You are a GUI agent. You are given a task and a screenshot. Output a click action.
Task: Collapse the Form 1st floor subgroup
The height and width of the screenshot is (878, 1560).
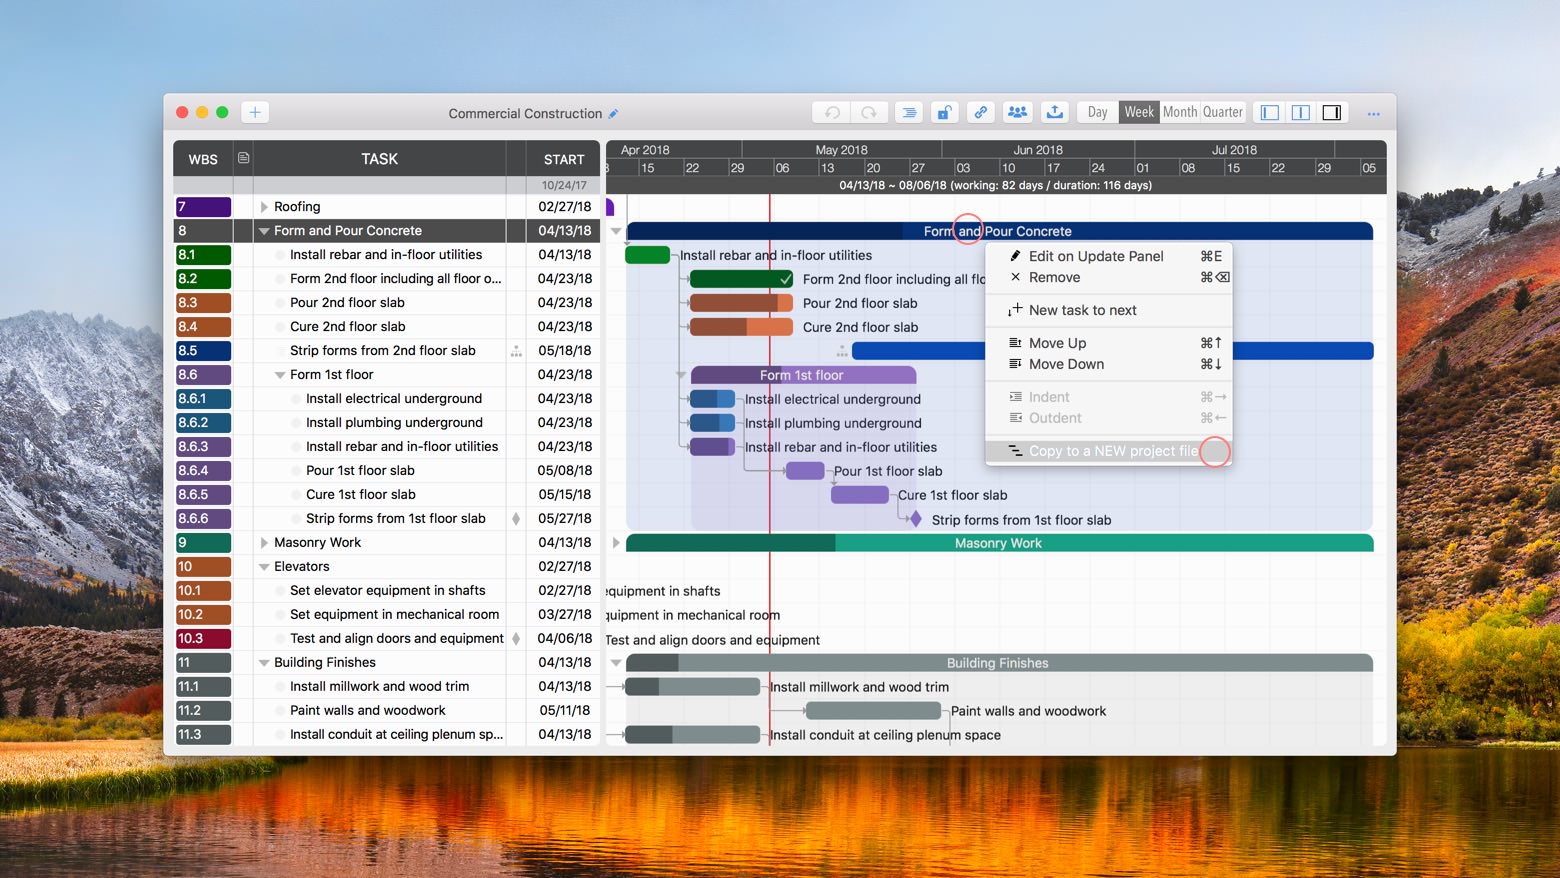(280, 375)
